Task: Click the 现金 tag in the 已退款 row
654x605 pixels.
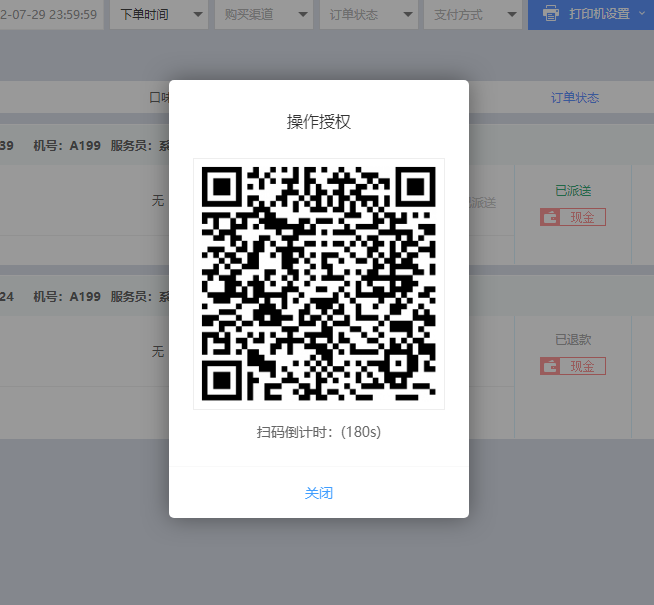Action: point(582,366)
